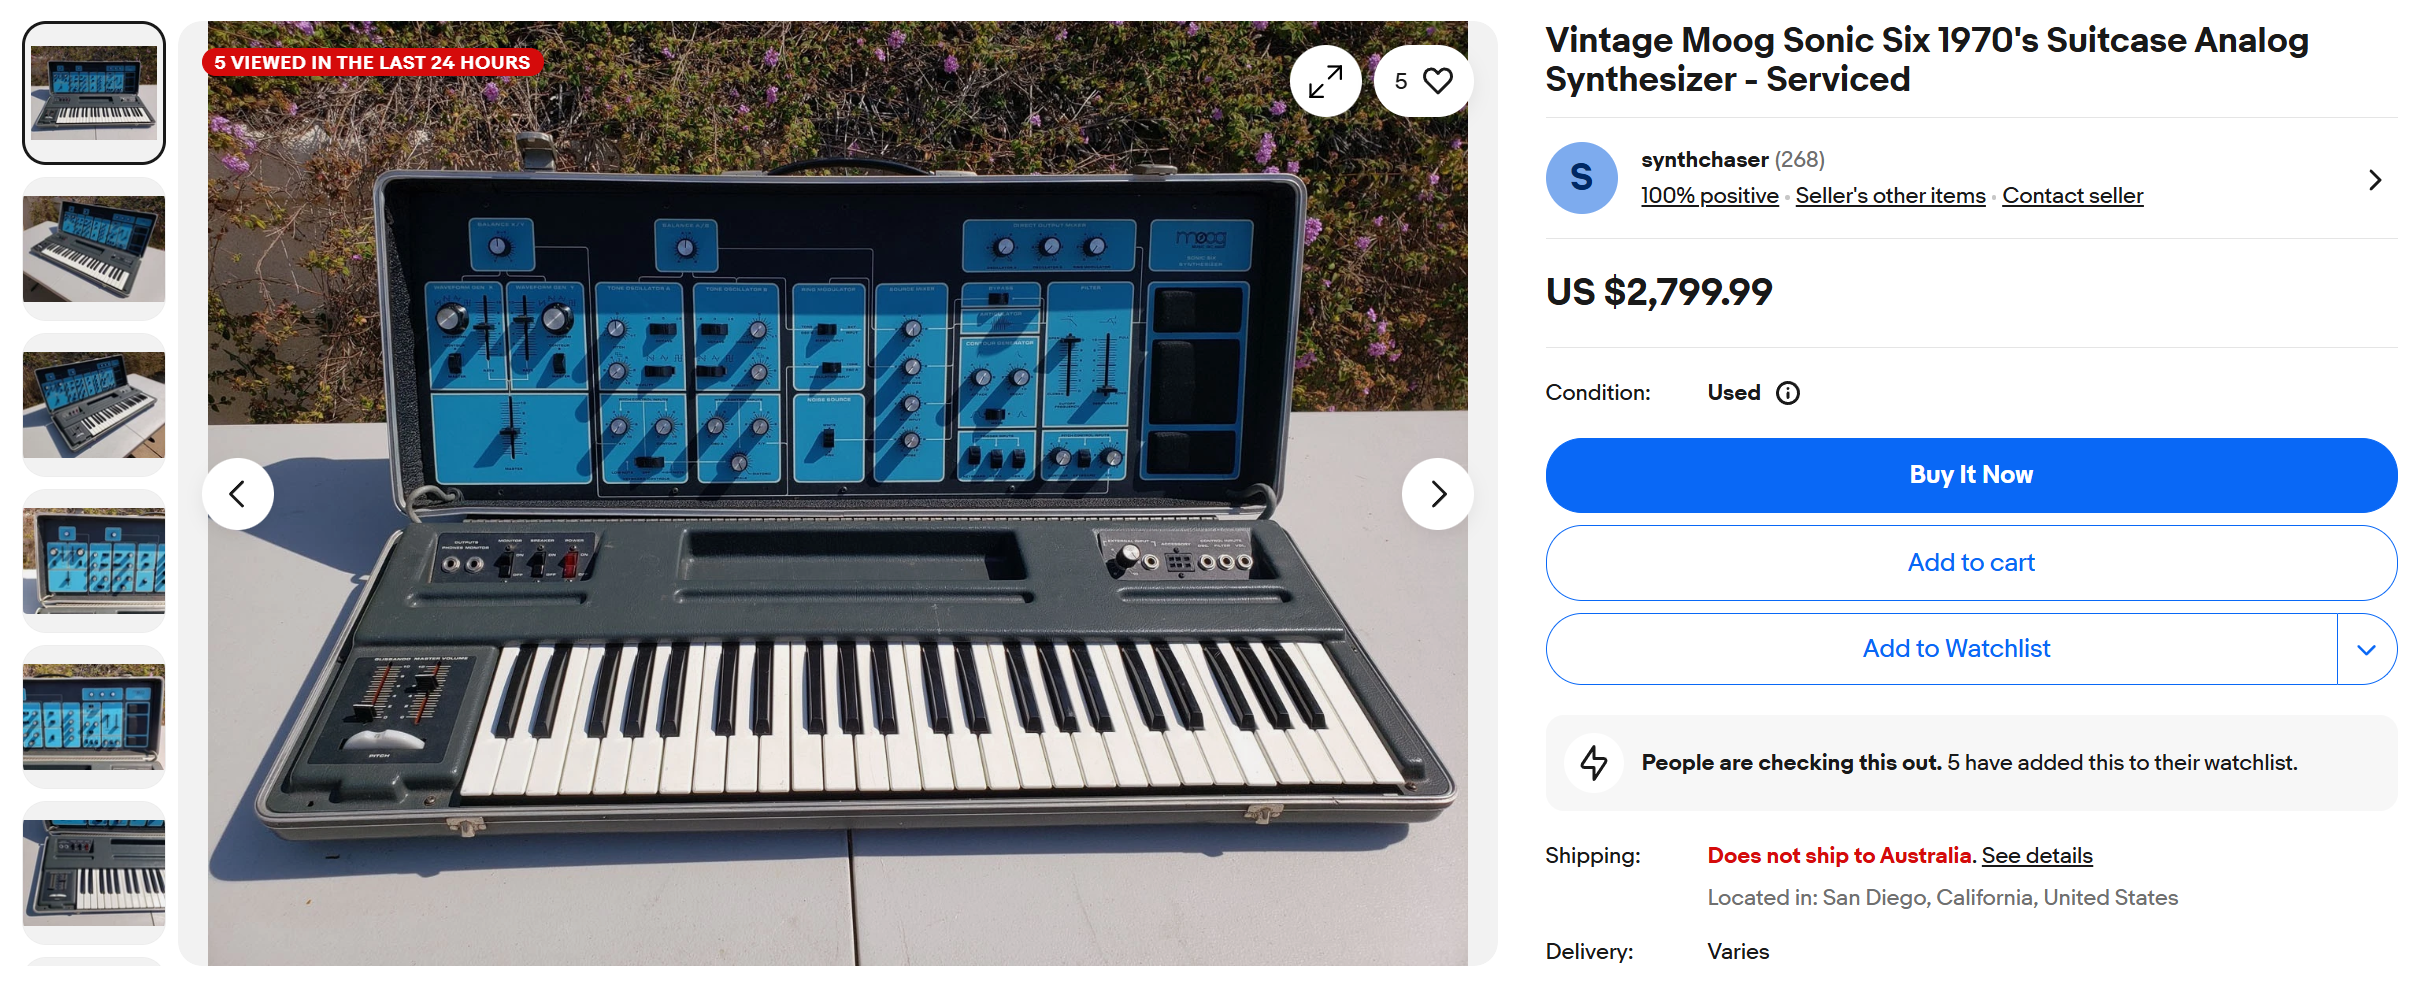
Task: Open the Condition info icon
Action: pyautogui.click(x=1788, y=393)
